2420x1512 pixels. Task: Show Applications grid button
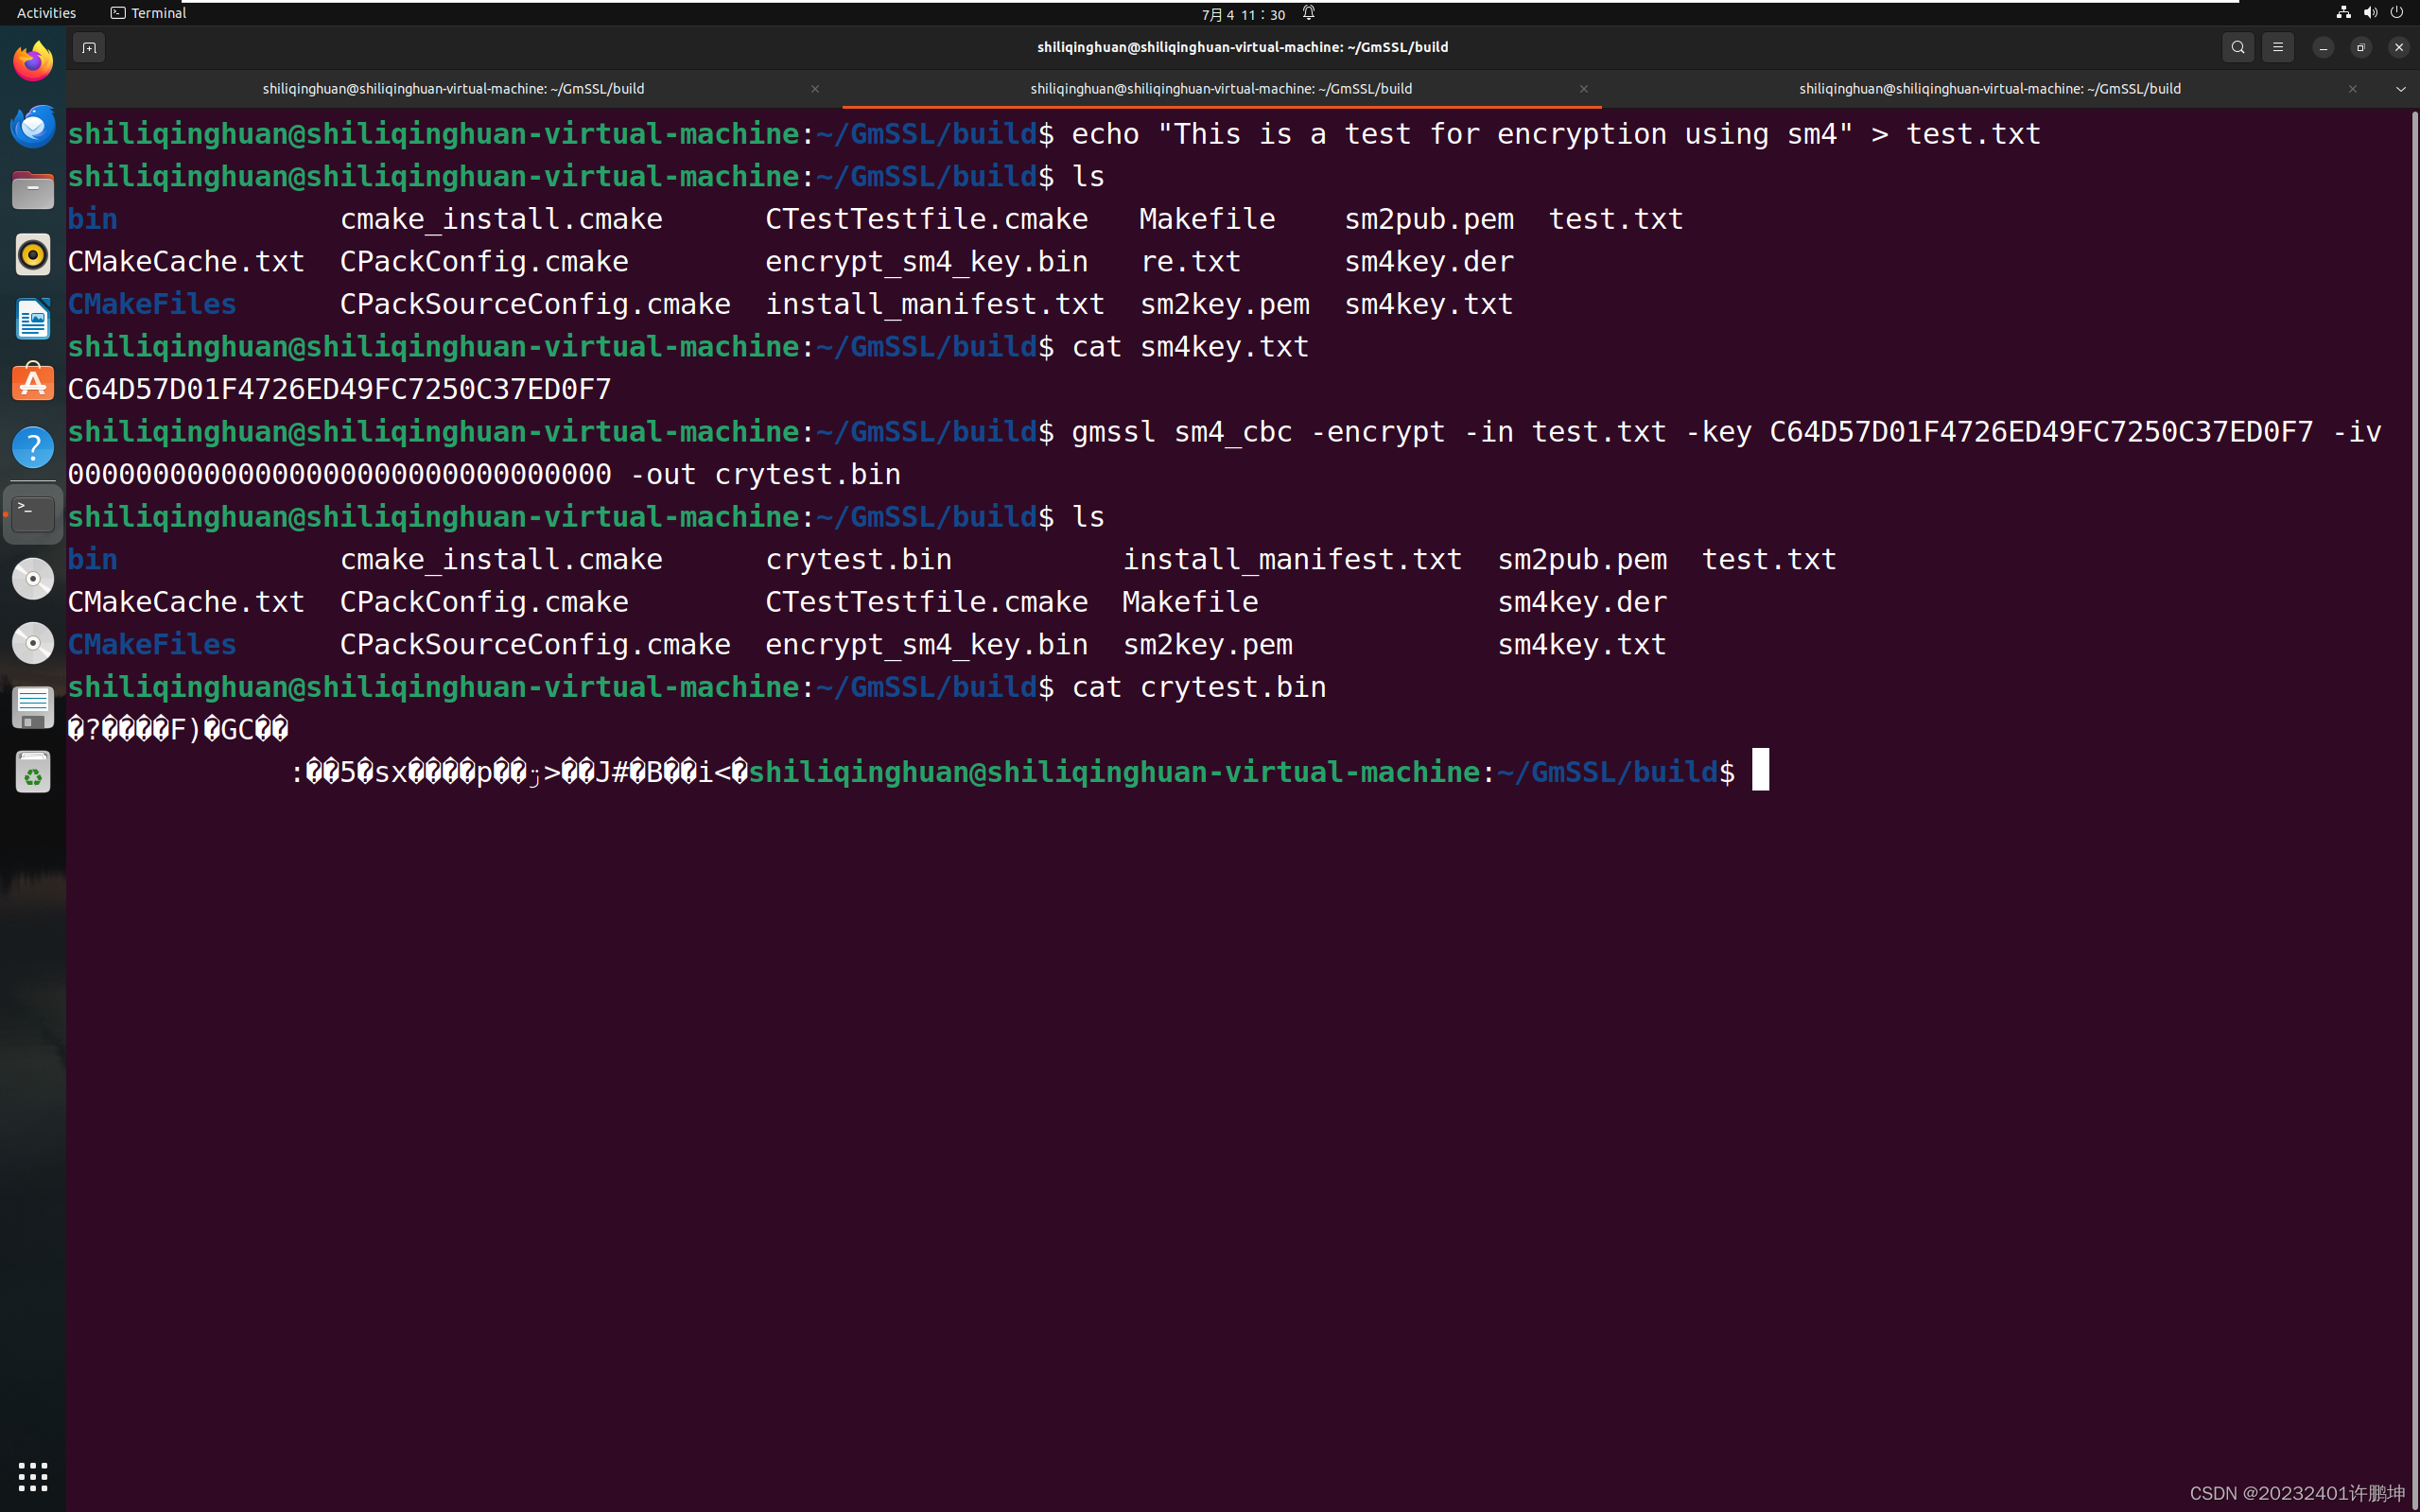33,1476
